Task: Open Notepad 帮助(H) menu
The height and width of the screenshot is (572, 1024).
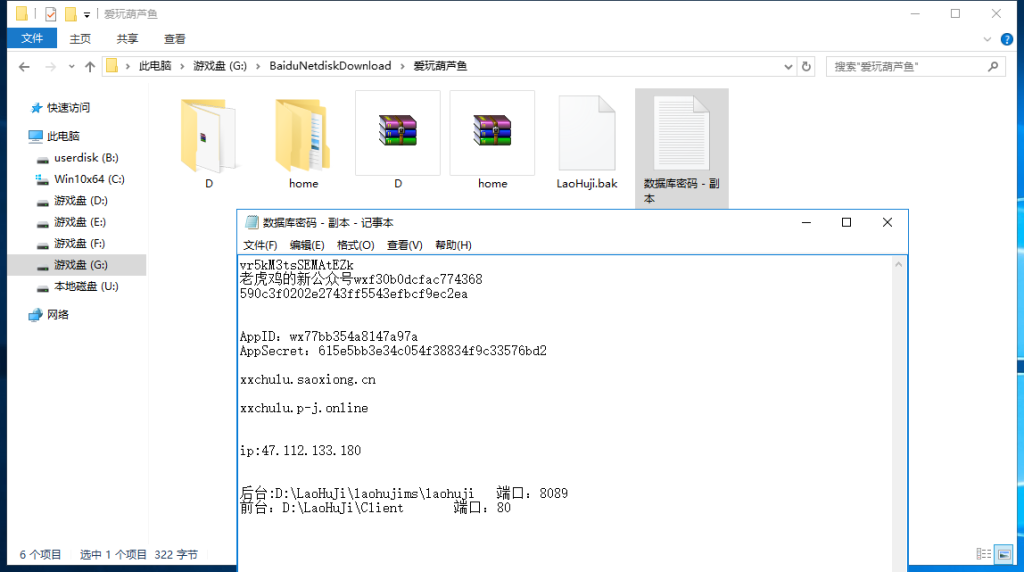Action: tap(453, 245)
